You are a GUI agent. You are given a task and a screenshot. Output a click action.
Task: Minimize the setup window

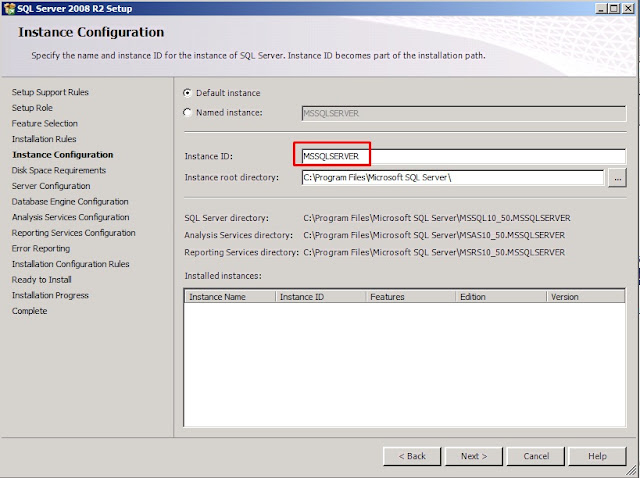[x=601, y=9]
